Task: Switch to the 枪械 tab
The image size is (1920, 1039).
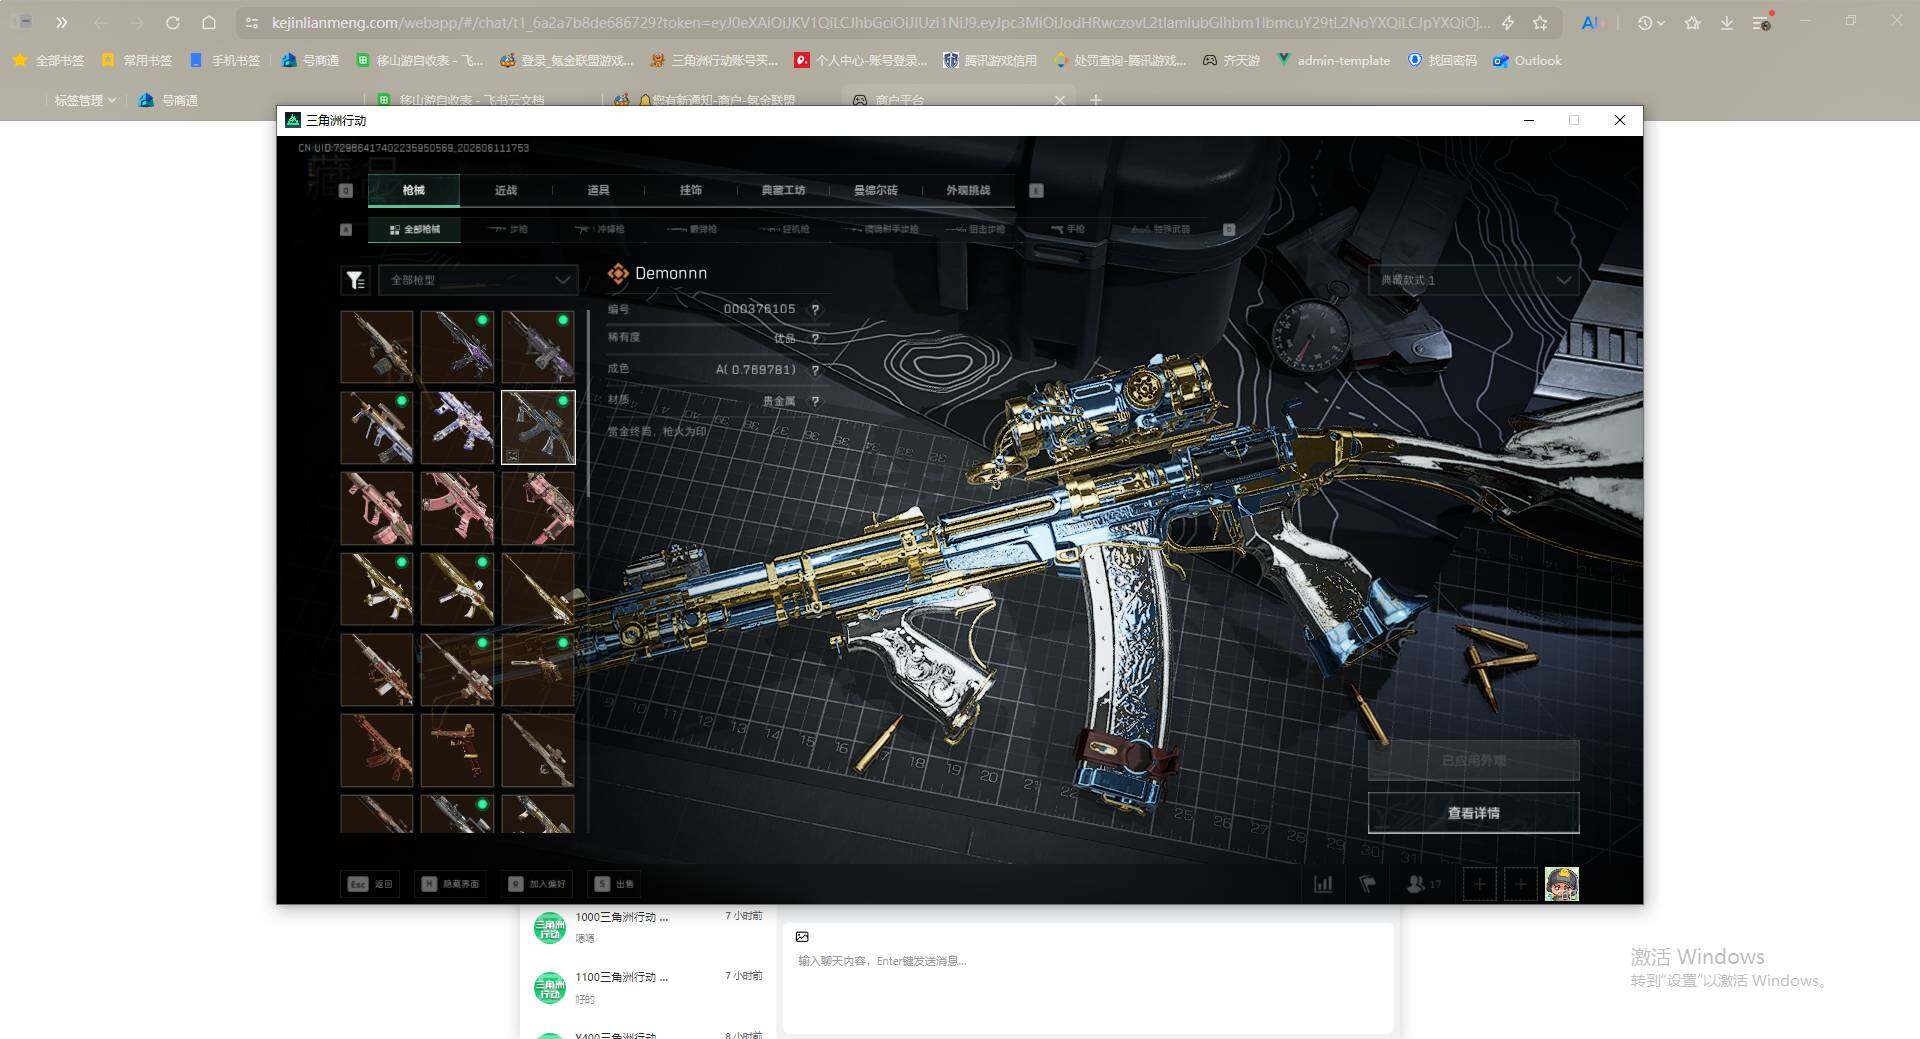Action: (413, 190)
